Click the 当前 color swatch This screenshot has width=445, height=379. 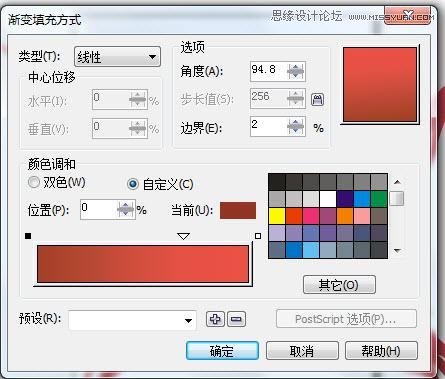(238, 210)
